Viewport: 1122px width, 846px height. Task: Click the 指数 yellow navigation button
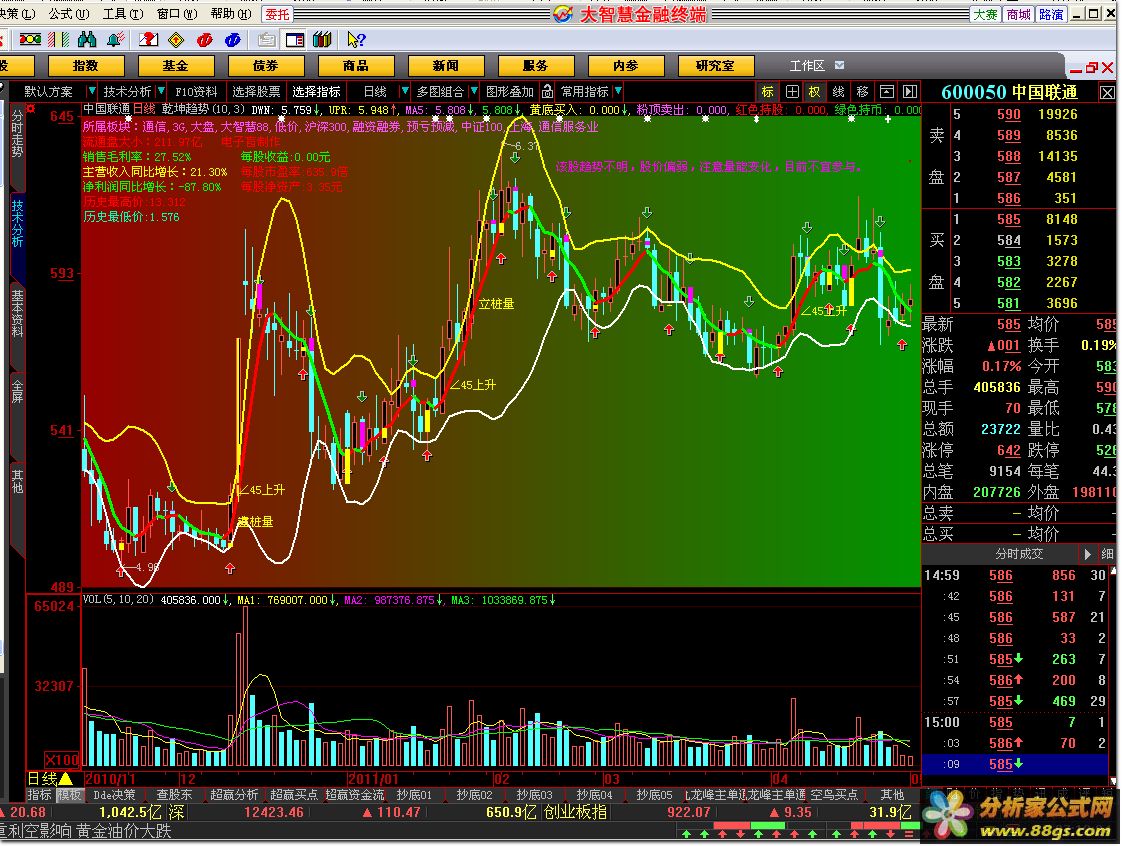pyautogui.click(x=86, y=66)
